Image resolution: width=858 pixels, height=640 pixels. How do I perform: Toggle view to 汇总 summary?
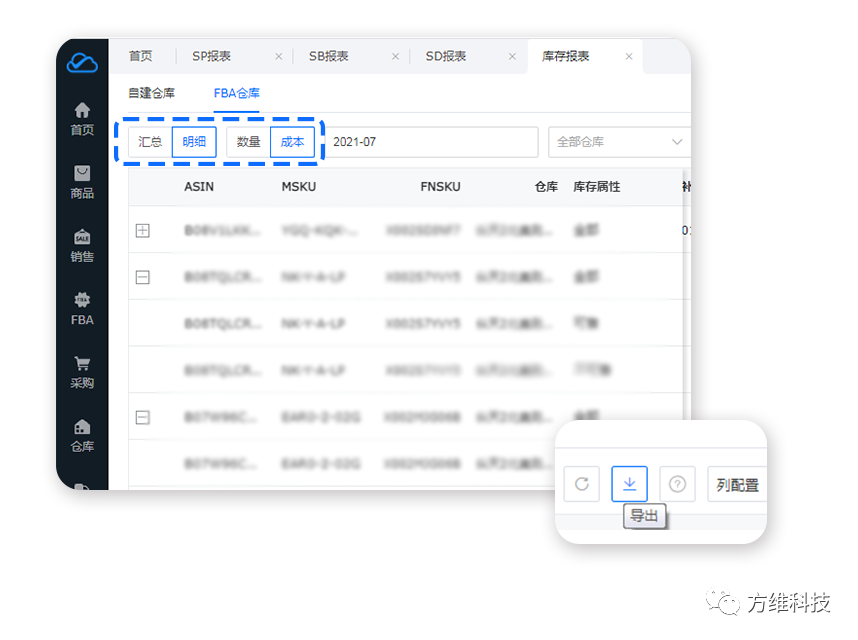pos(150,142)
